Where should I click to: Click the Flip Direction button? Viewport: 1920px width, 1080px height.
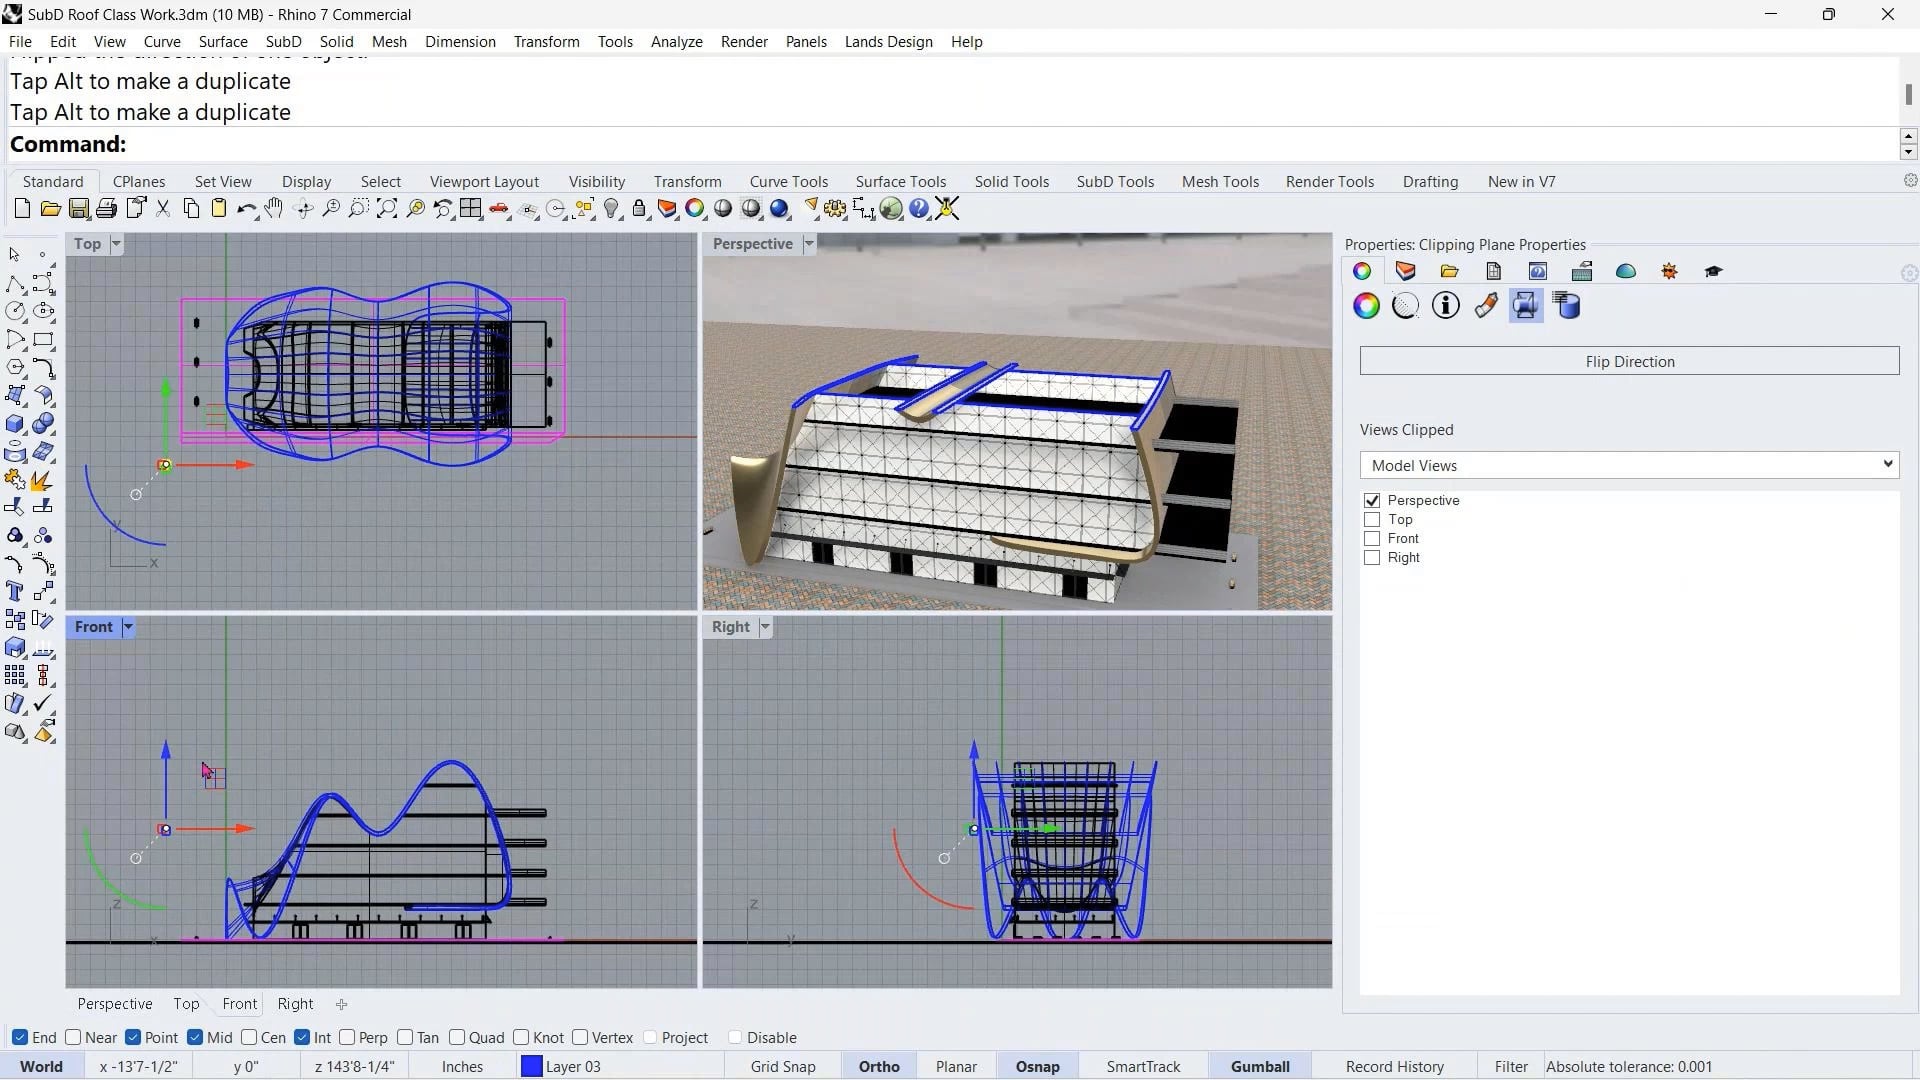(x=1629, y=361)
